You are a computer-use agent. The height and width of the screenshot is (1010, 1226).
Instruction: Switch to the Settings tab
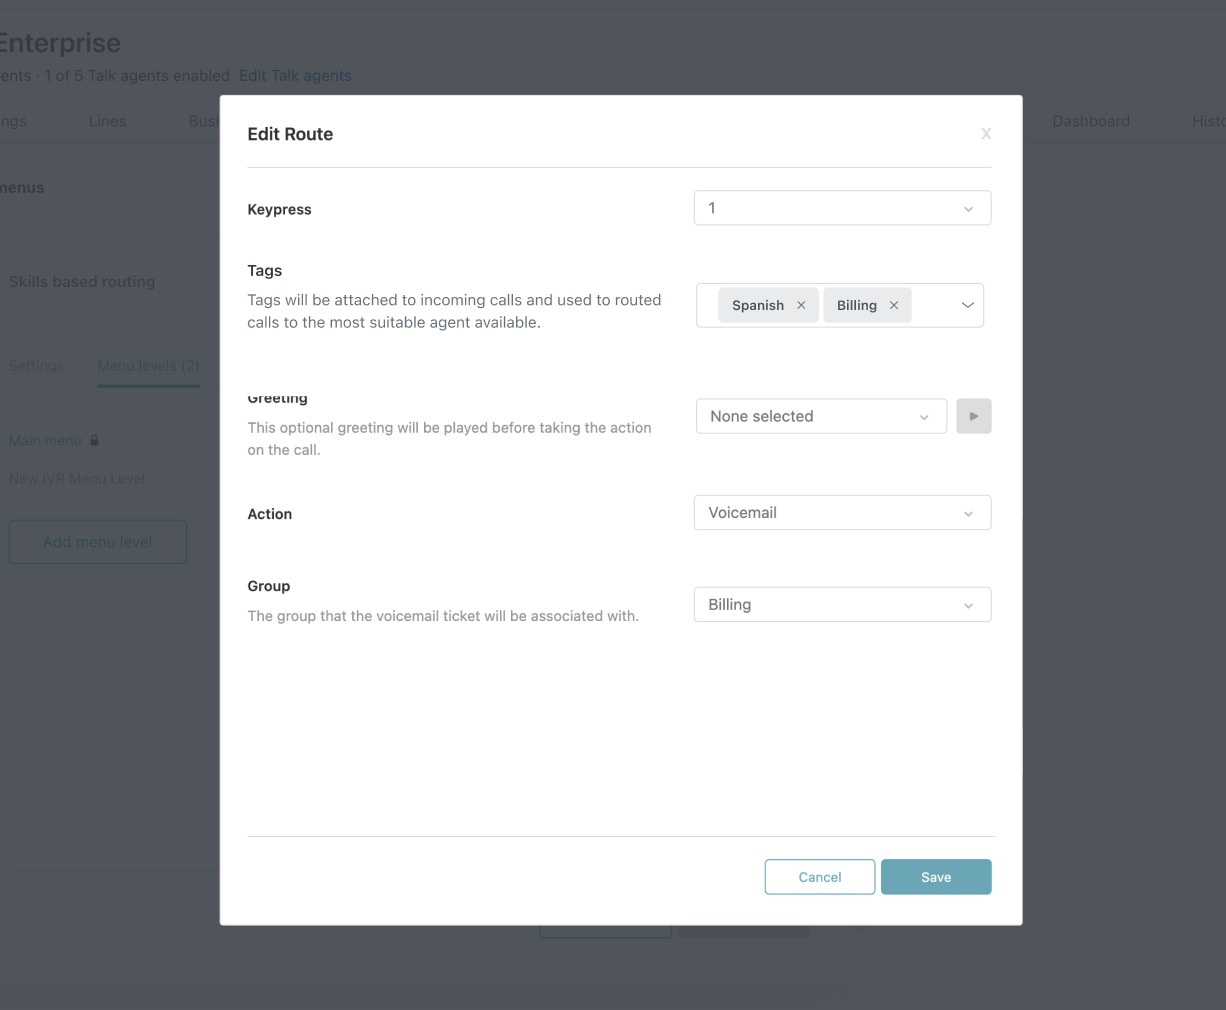[36, 366]
